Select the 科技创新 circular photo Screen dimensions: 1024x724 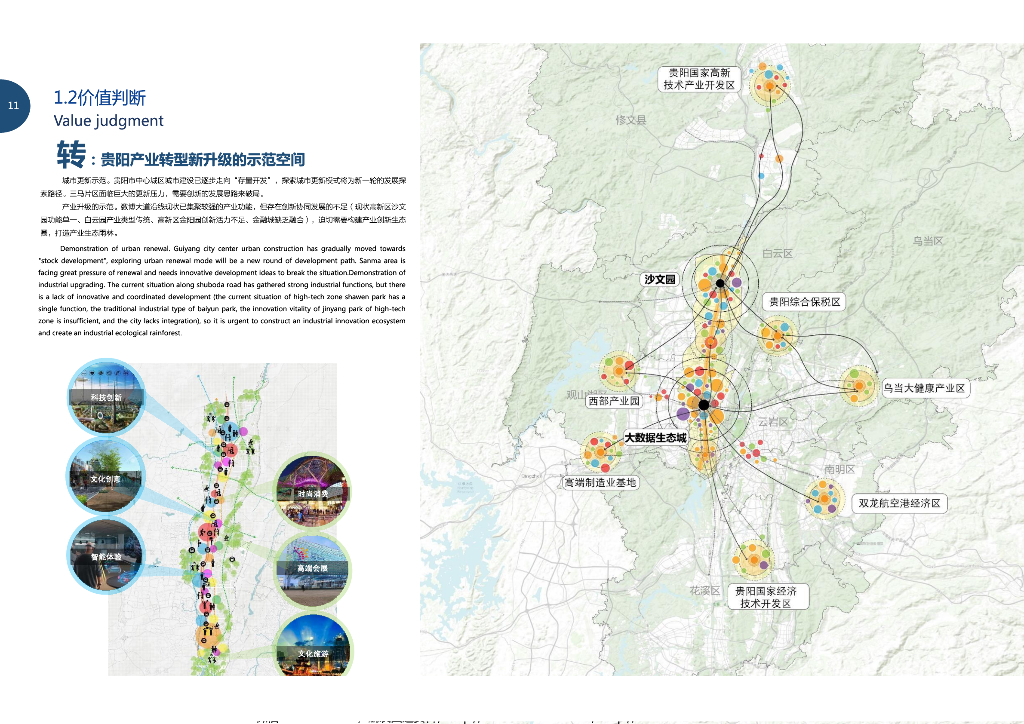106,397
